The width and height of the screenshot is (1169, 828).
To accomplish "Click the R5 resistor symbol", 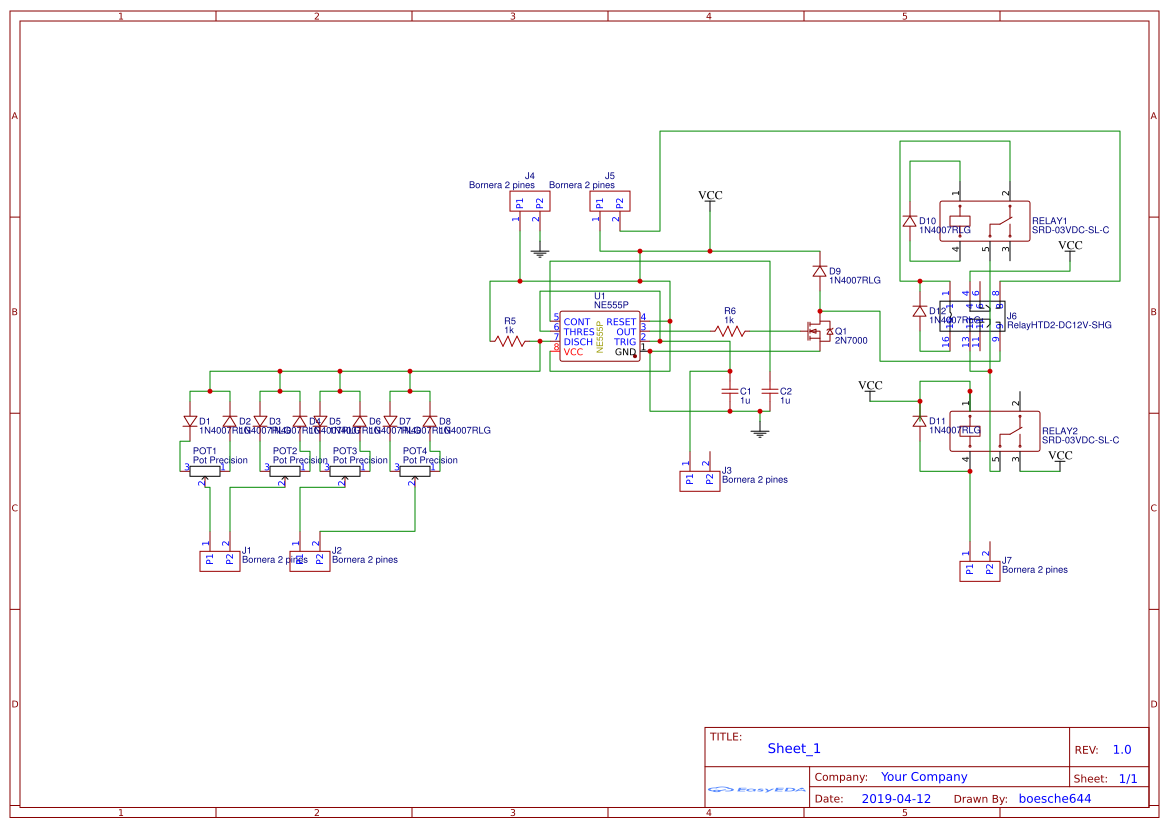I will tap(509, 341).
